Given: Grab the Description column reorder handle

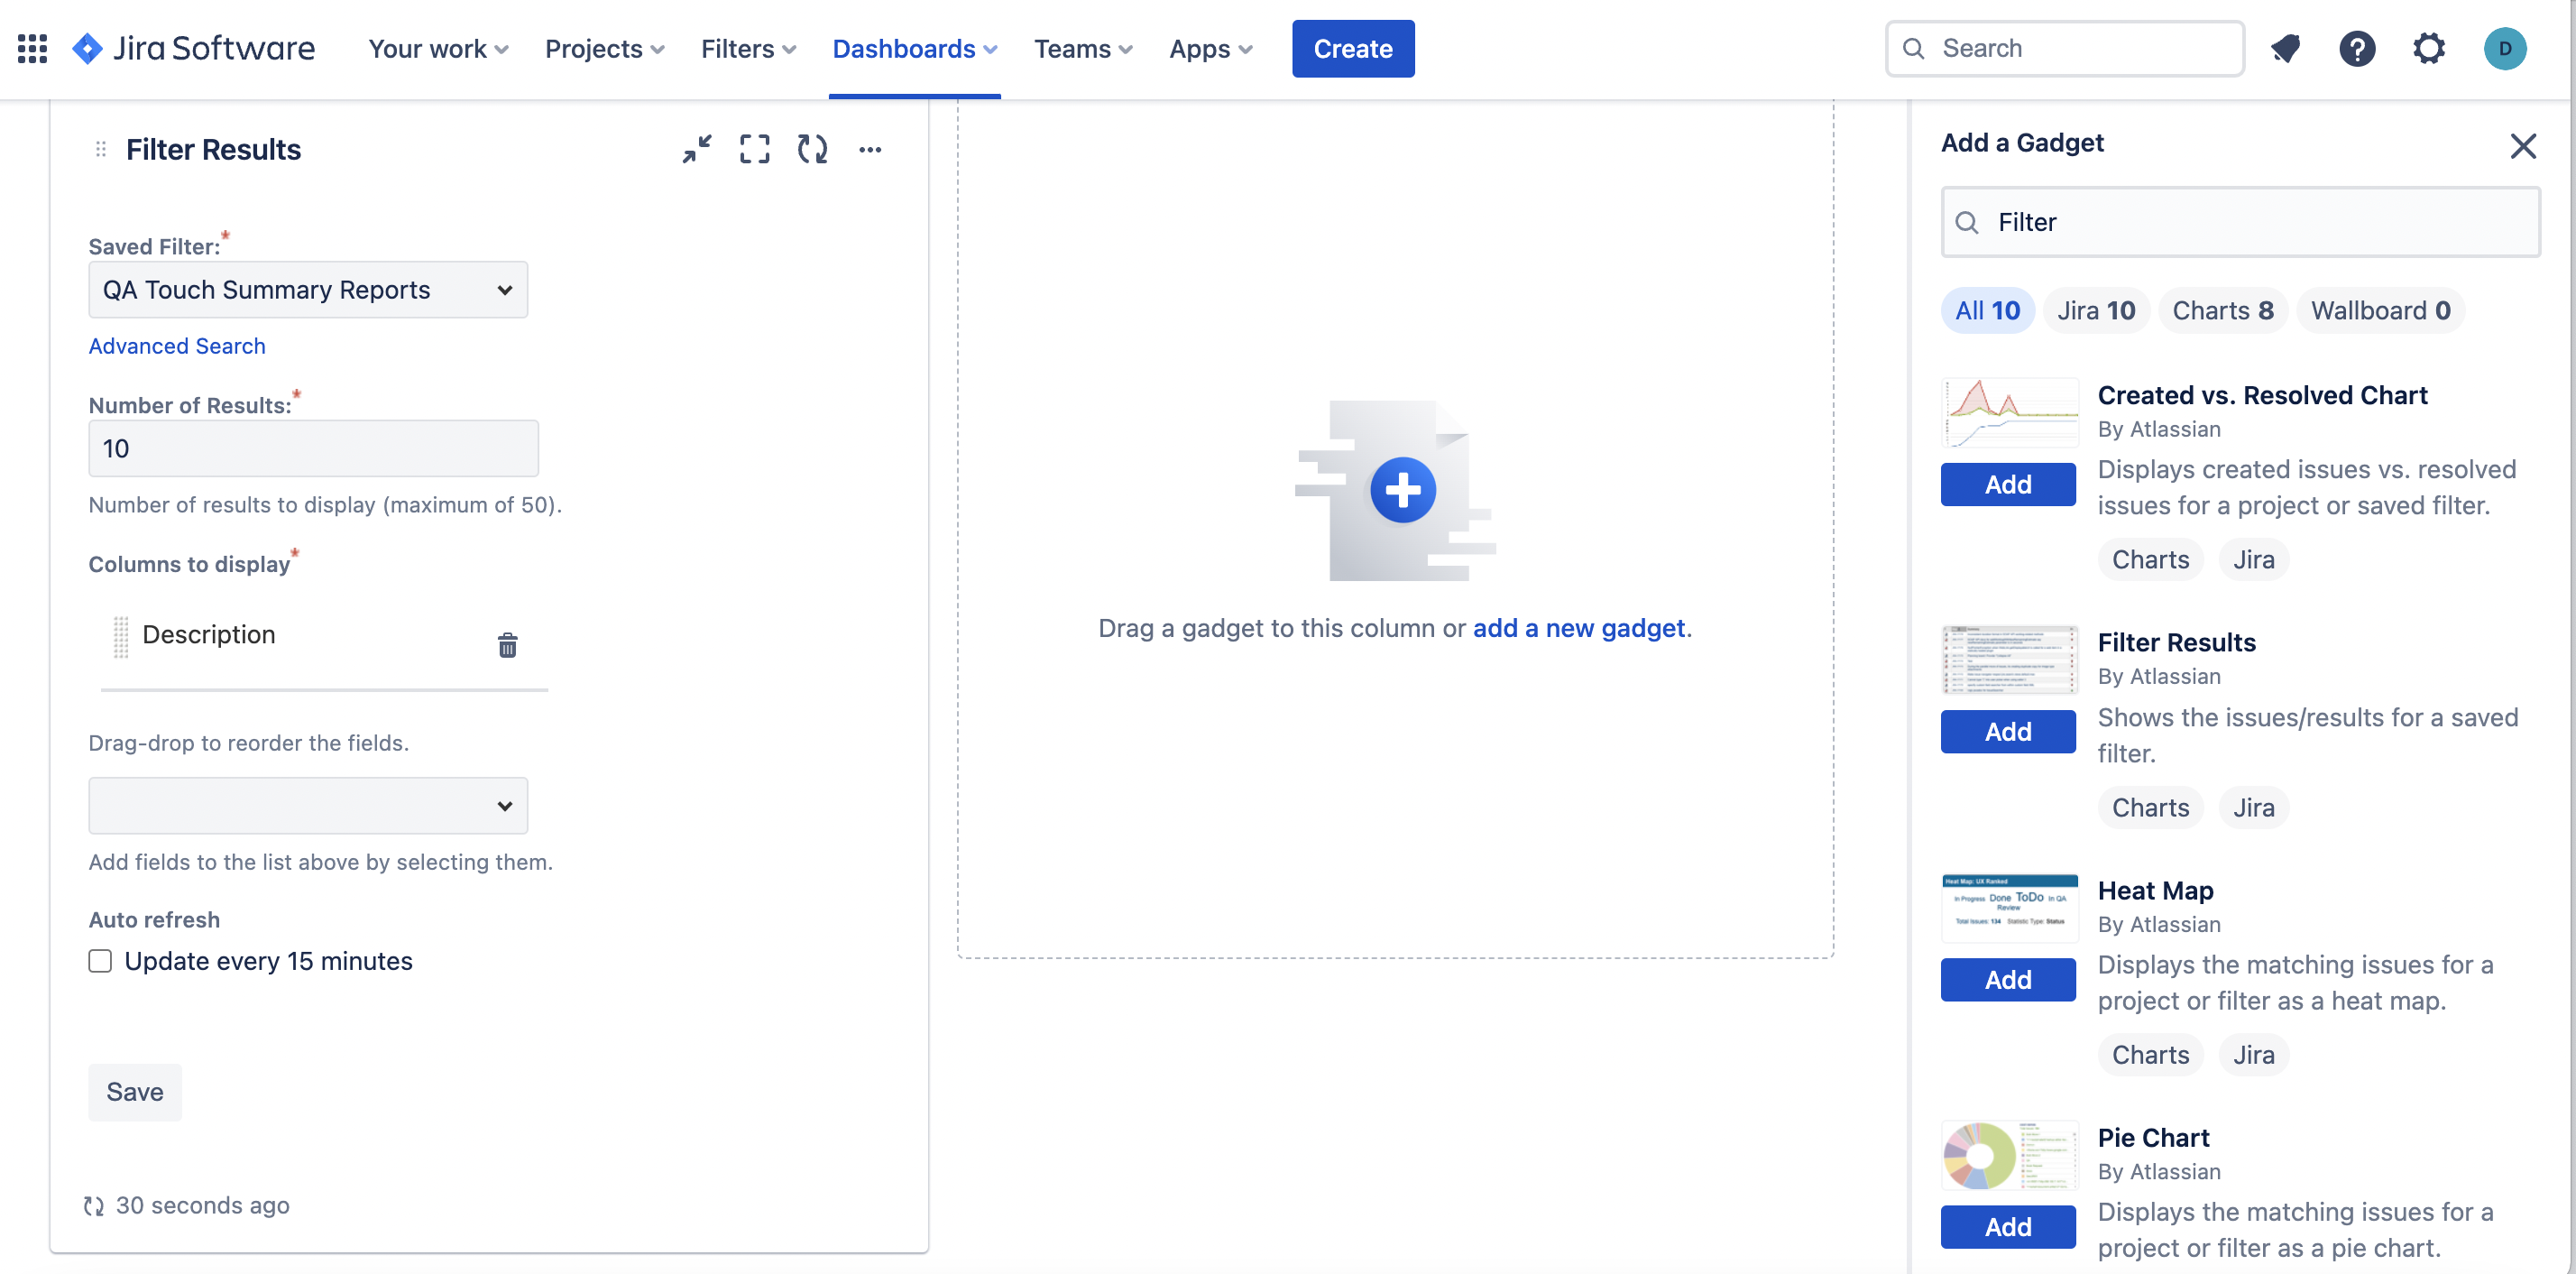Looking at the screenshot, I should pyautogui.click(x=121, y=637).
